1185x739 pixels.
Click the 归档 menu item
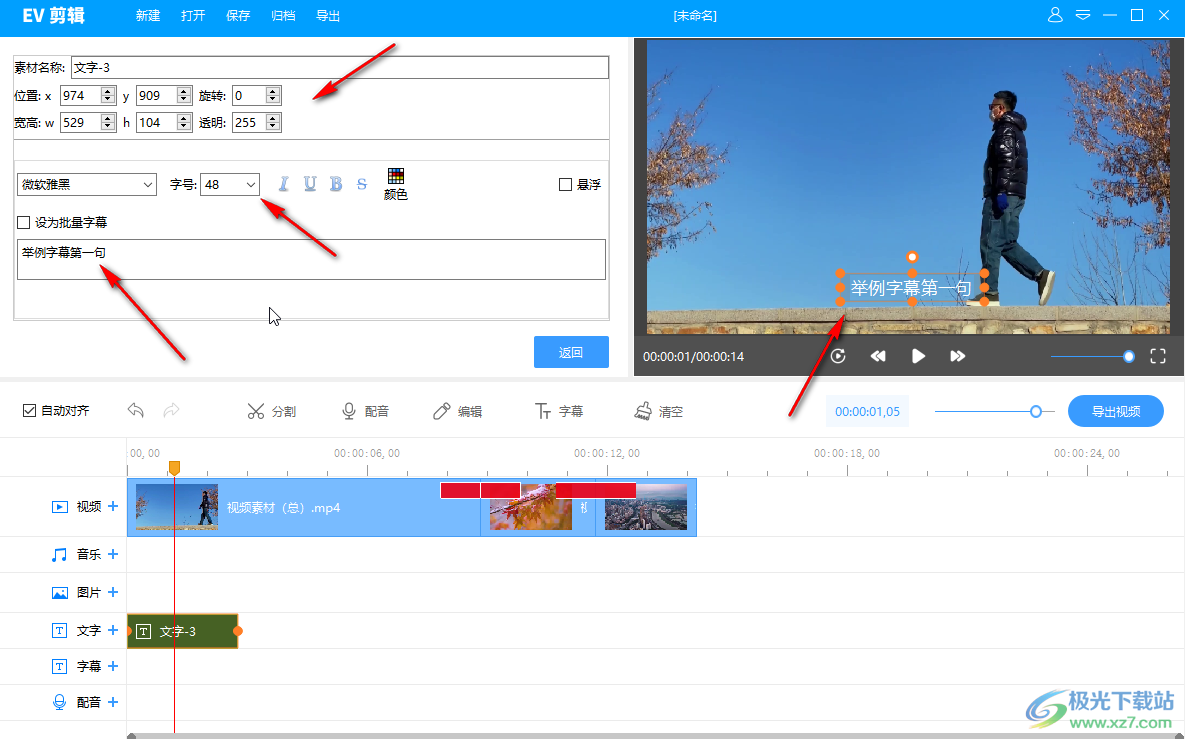[x=283, y=16]
